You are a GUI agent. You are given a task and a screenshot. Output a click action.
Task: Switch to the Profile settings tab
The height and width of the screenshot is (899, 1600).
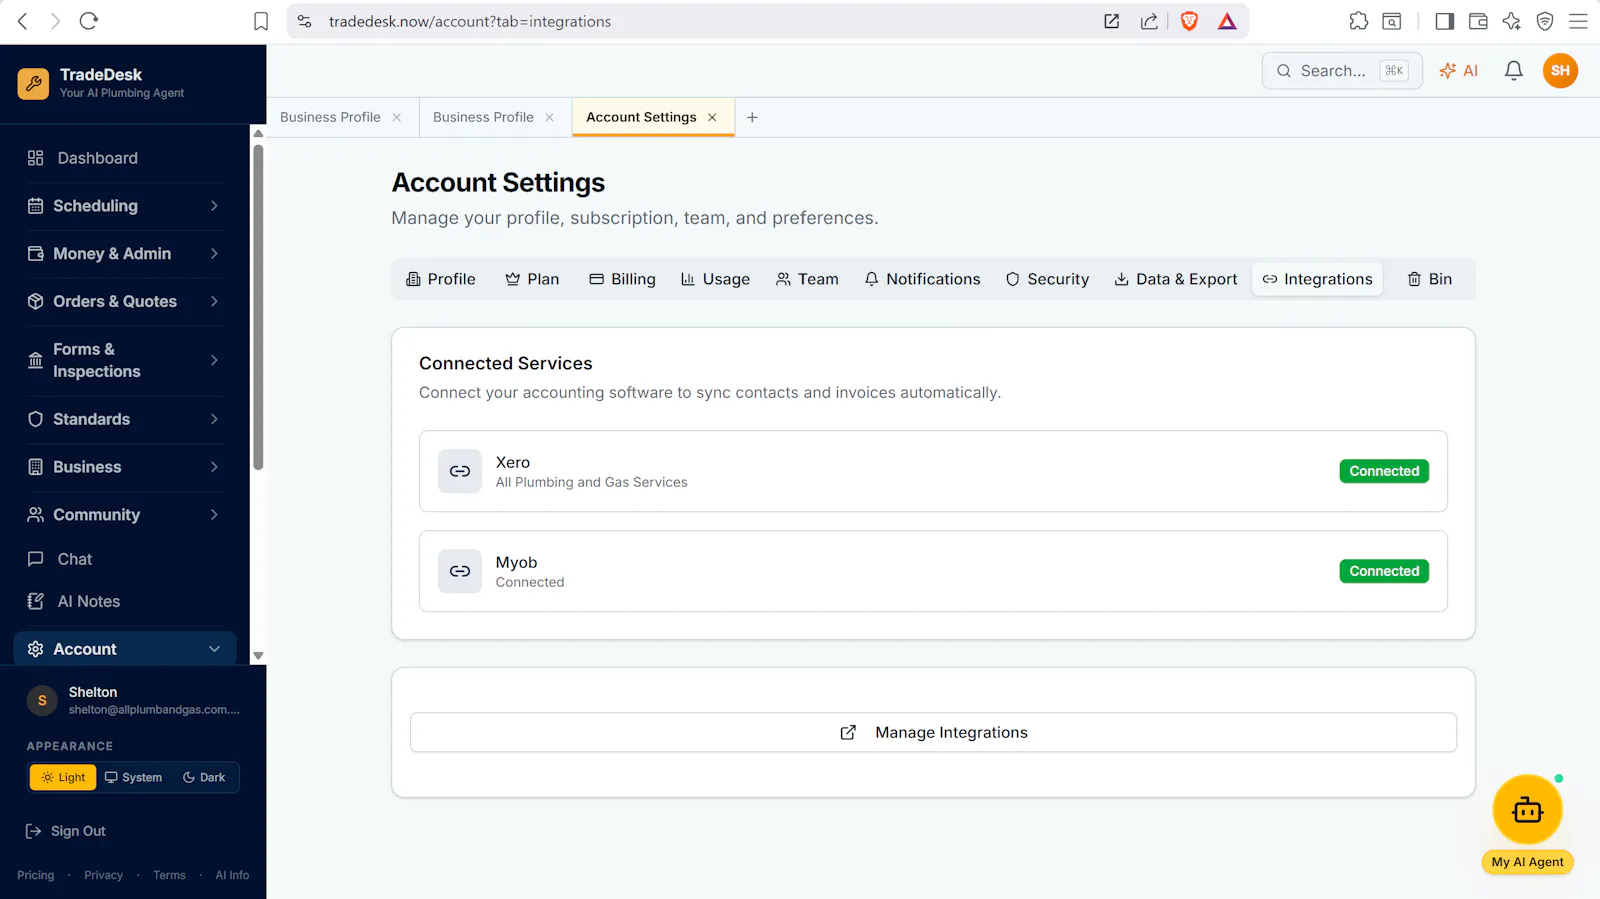(x=441, y=279)
